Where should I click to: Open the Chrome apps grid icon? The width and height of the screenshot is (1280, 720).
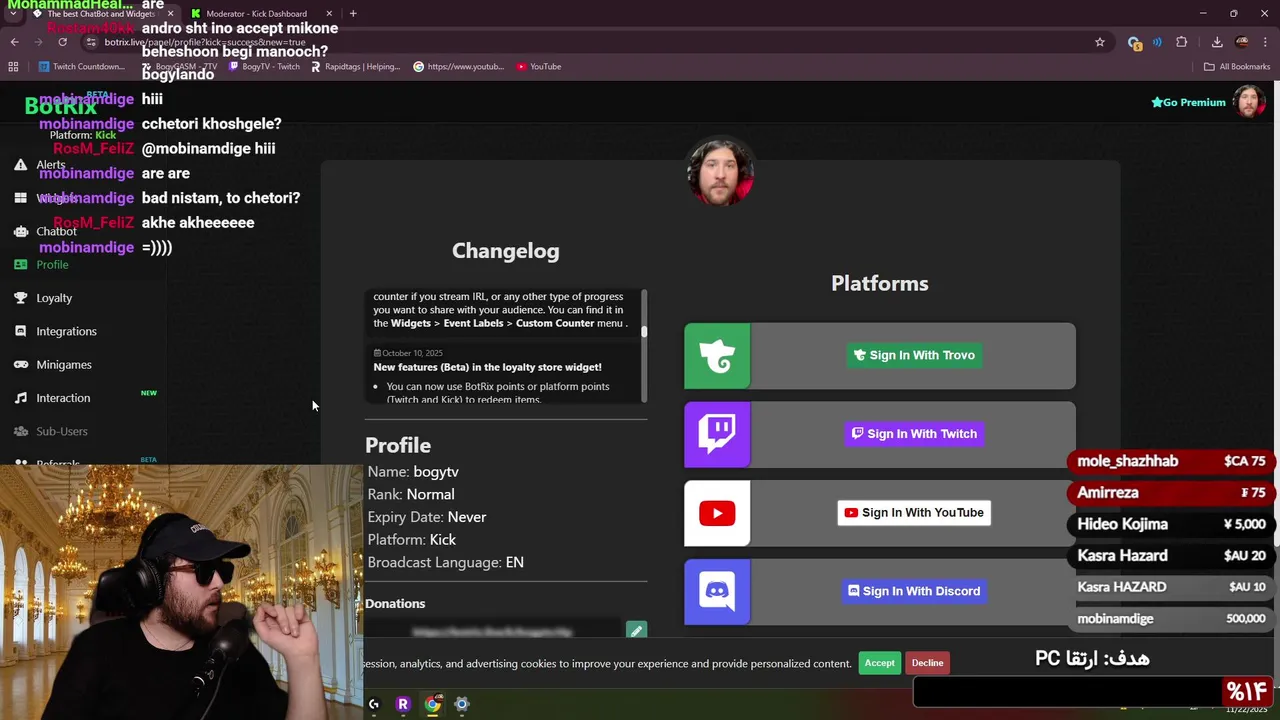point(13,67)
